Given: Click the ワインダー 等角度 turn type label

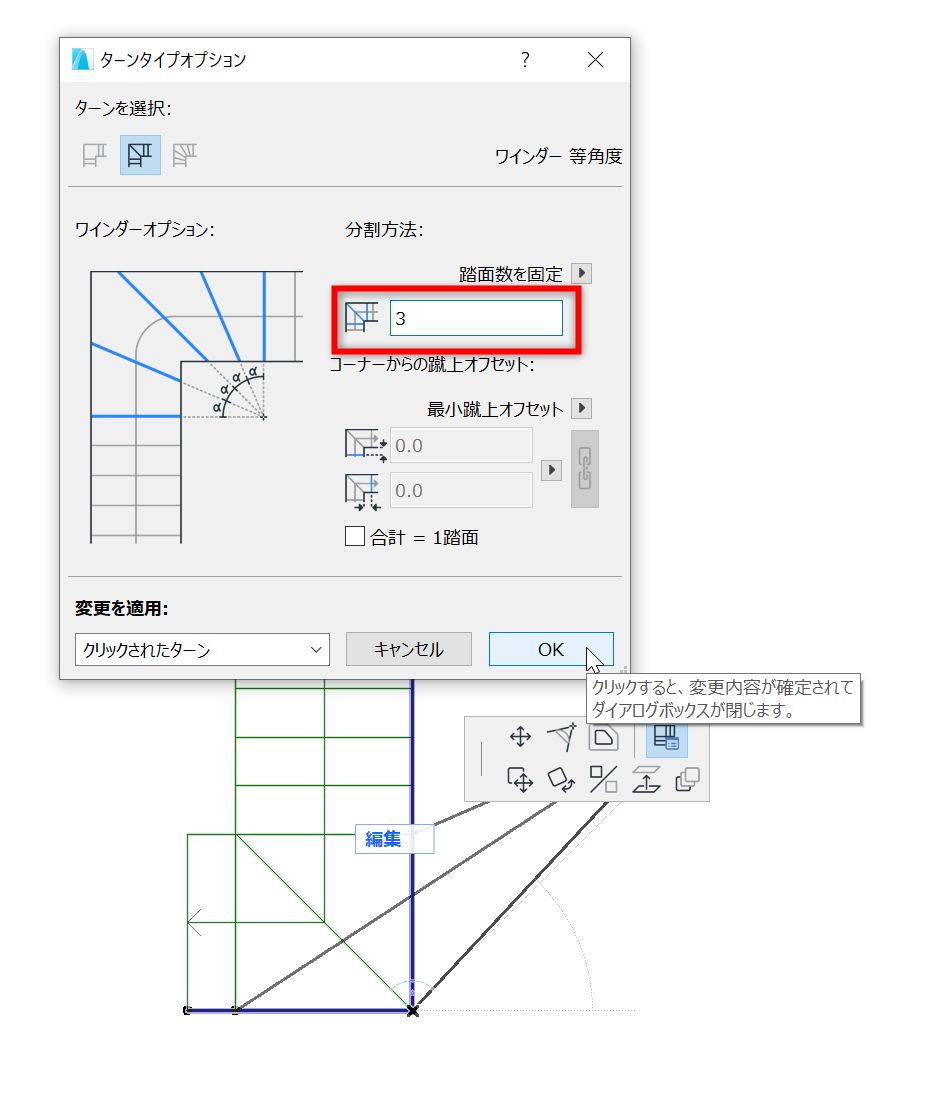Looking at the screenshot, I should pos(558,156).
